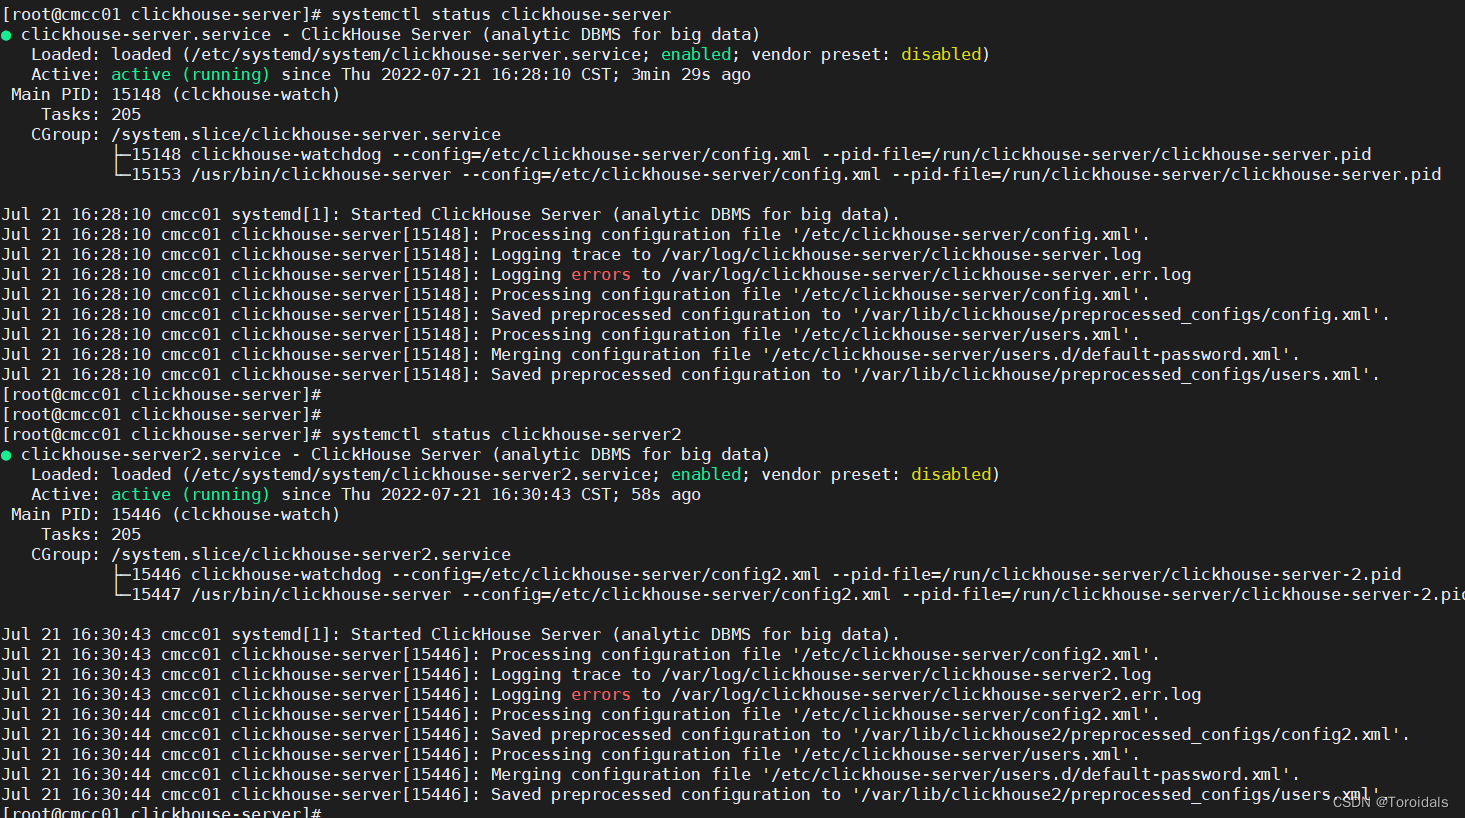Select the red 'errors' word in the clickhouse-server2.err.log line
The width and height of the screenshot is (1465, 818).
click(601, 695)
